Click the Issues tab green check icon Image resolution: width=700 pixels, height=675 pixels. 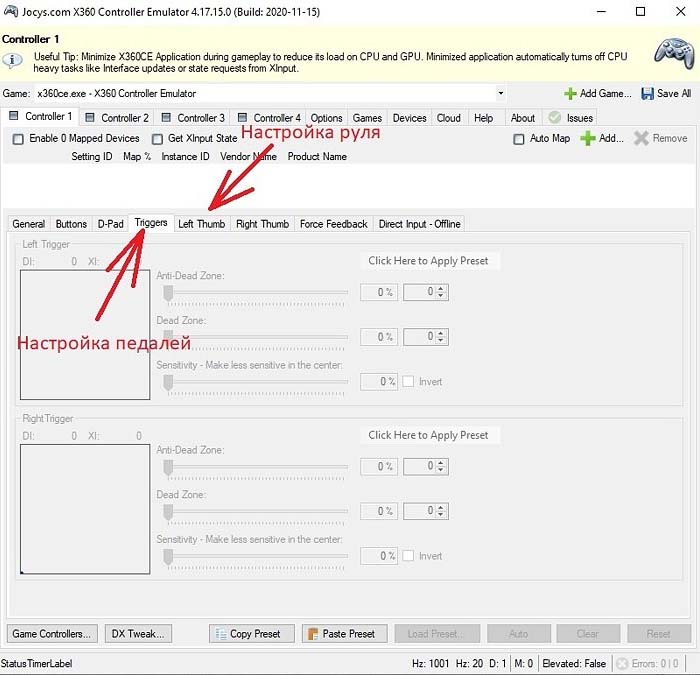pyautogui.click(x=554, y=118)
